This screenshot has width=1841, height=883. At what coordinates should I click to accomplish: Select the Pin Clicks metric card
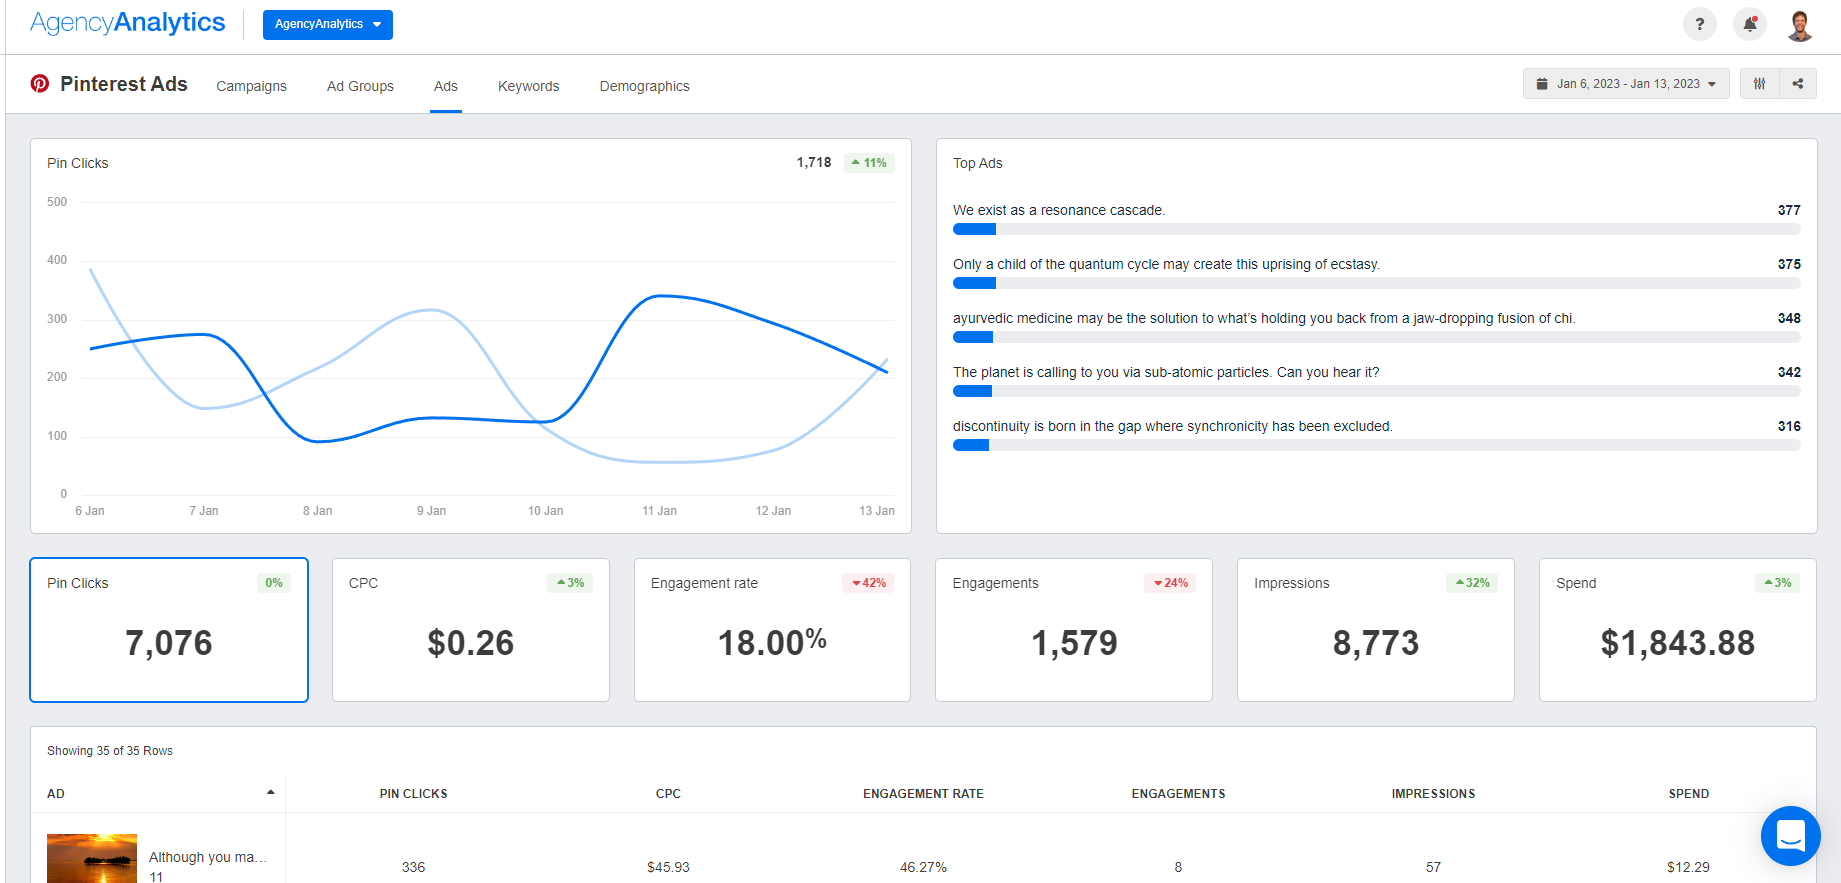[169, 630]
